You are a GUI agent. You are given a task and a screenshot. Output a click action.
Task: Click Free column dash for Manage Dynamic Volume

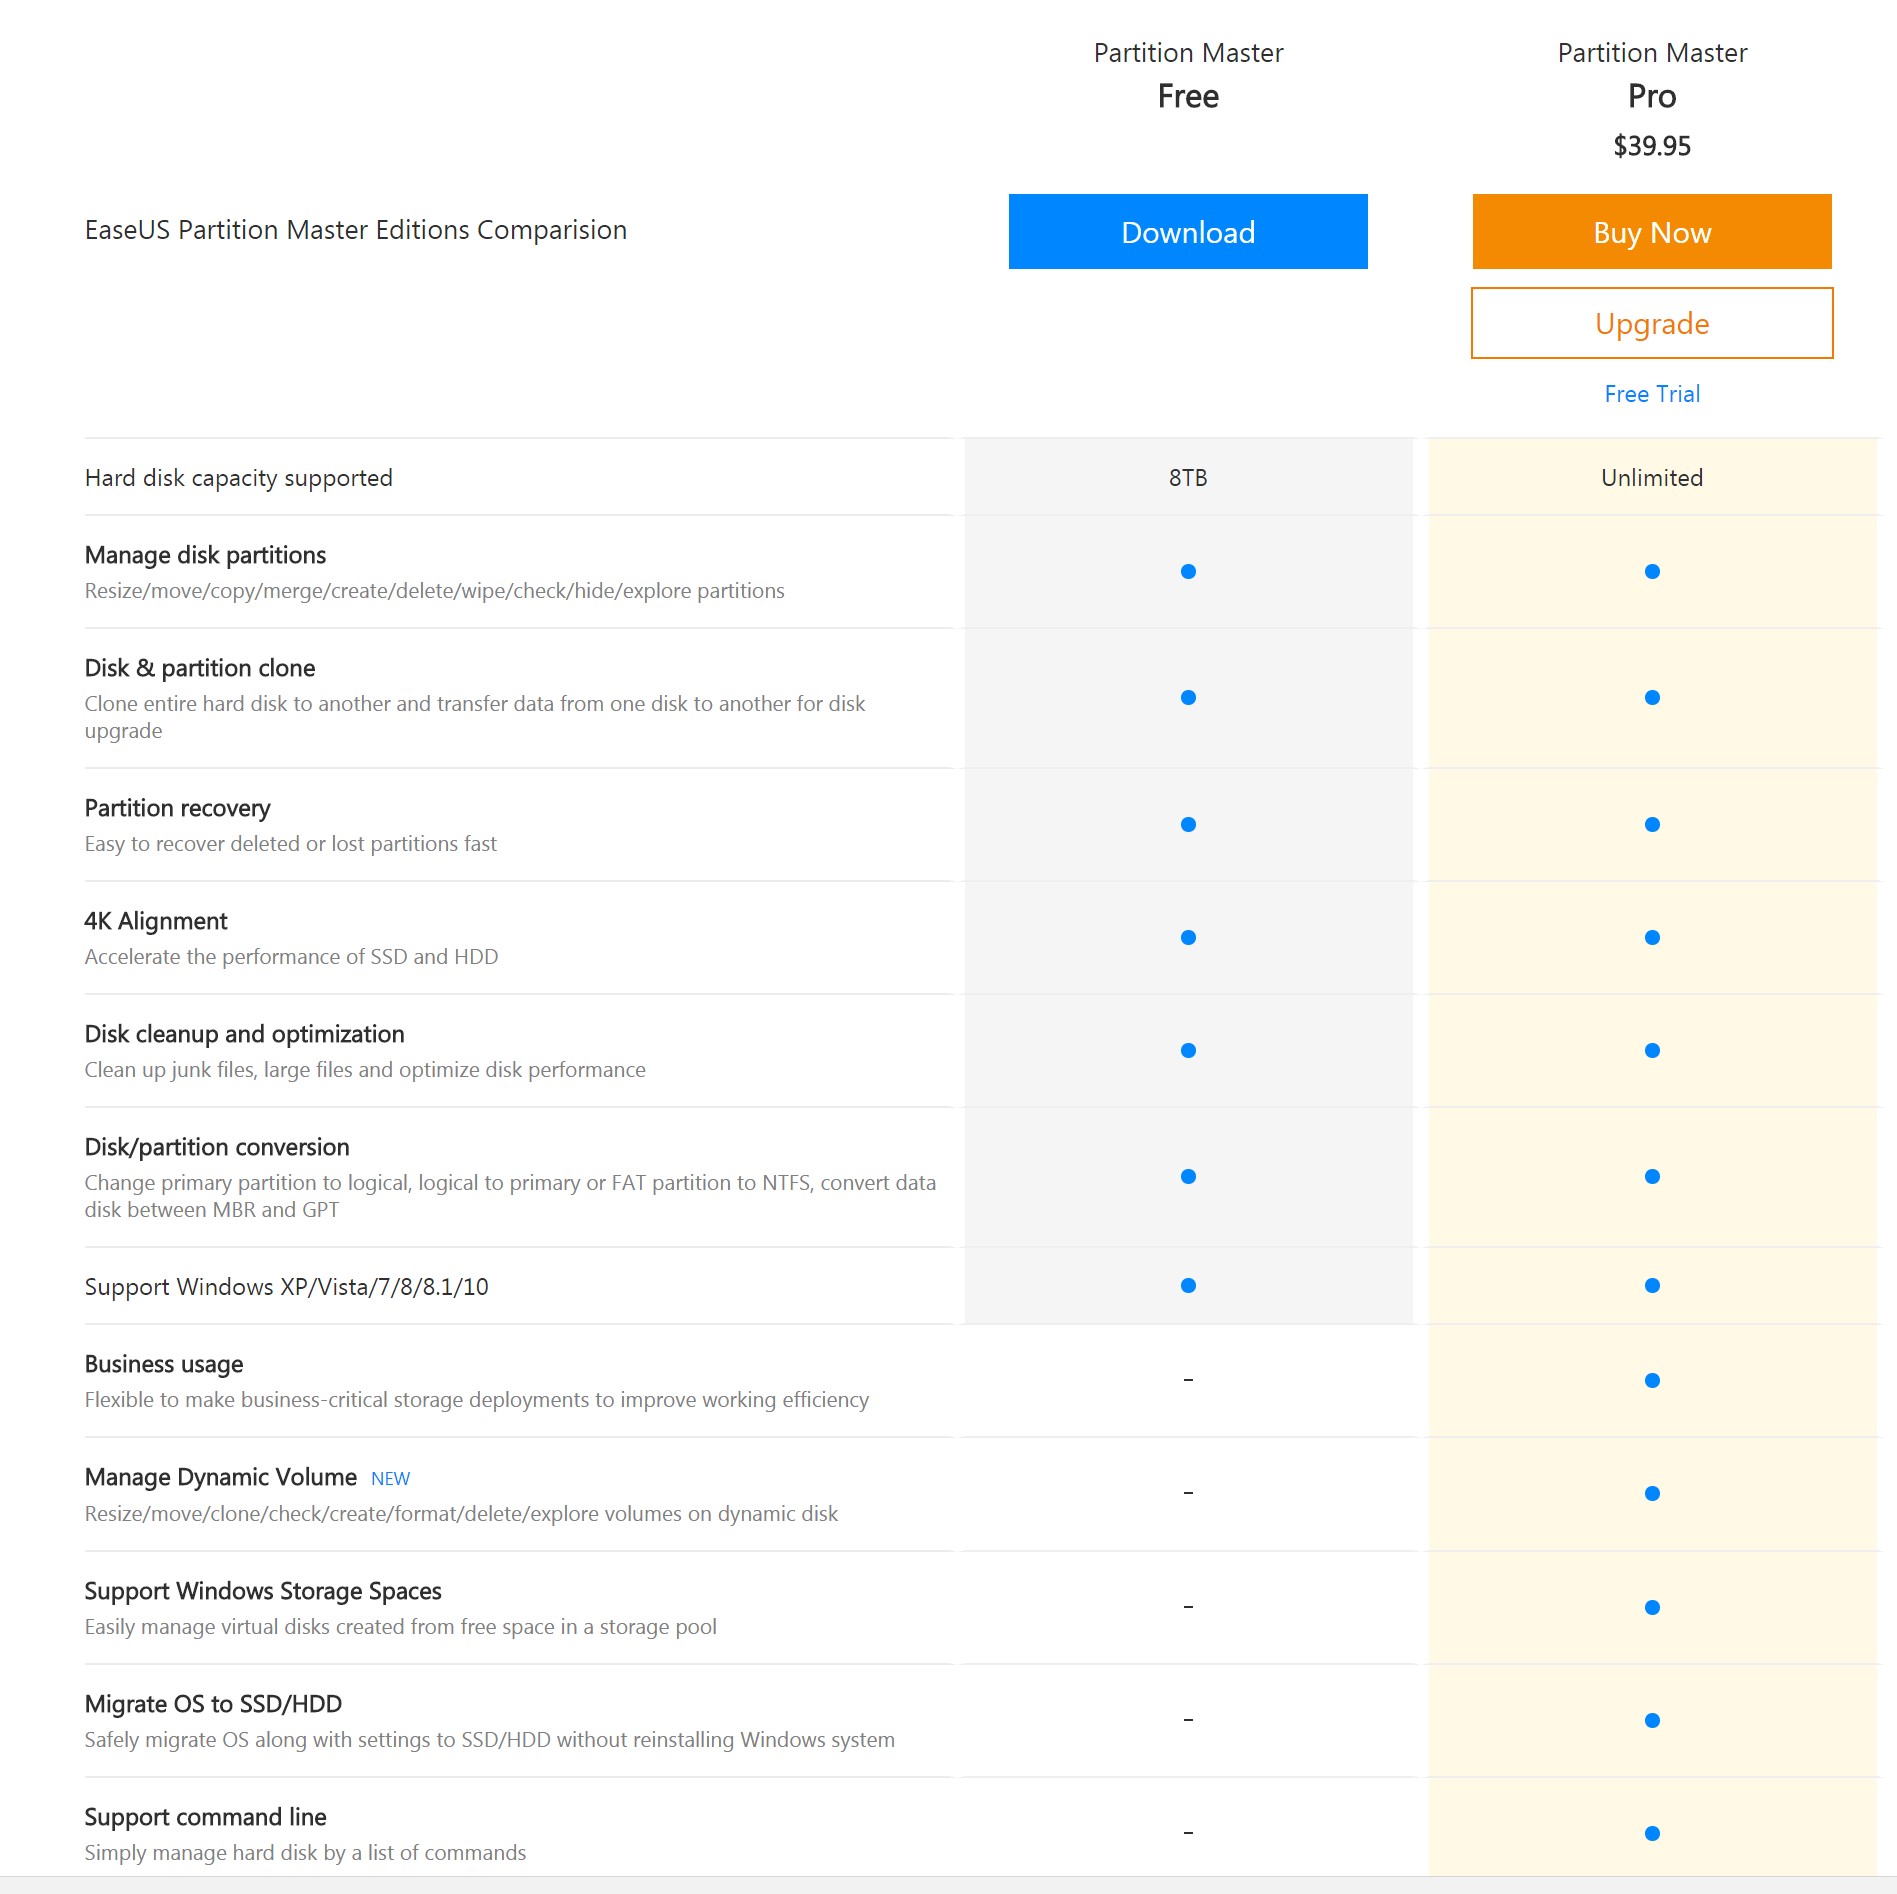click(1187, 1494)
